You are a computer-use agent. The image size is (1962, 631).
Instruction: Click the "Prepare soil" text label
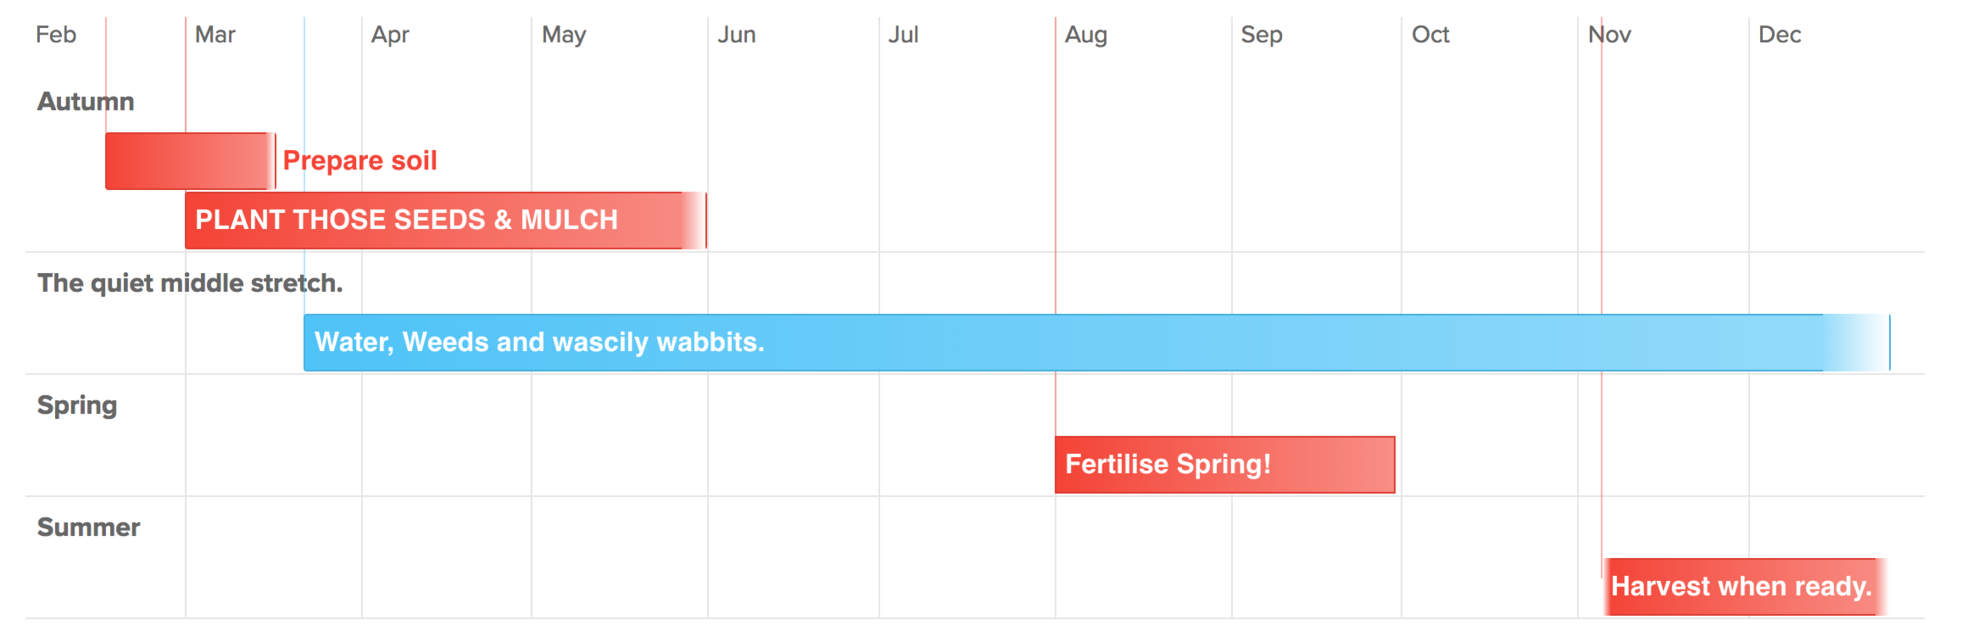360,161
